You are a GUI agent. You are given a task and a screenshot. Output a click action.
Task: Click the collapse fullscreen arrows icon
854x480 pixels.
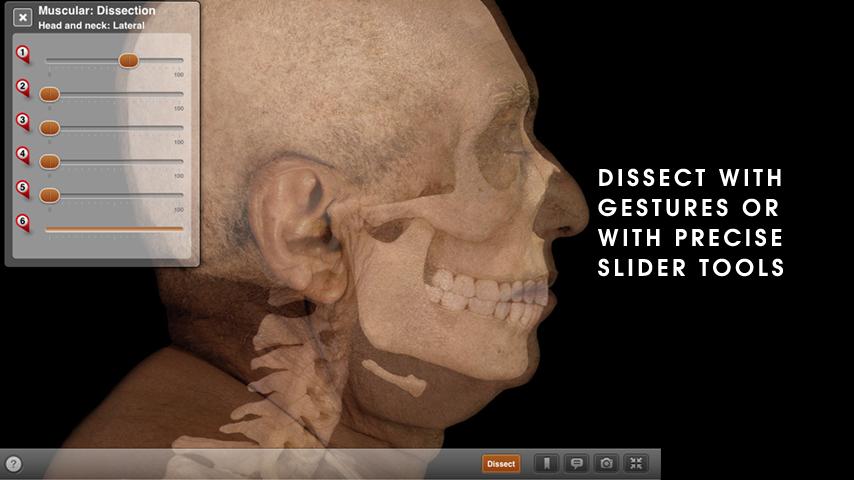636,464
